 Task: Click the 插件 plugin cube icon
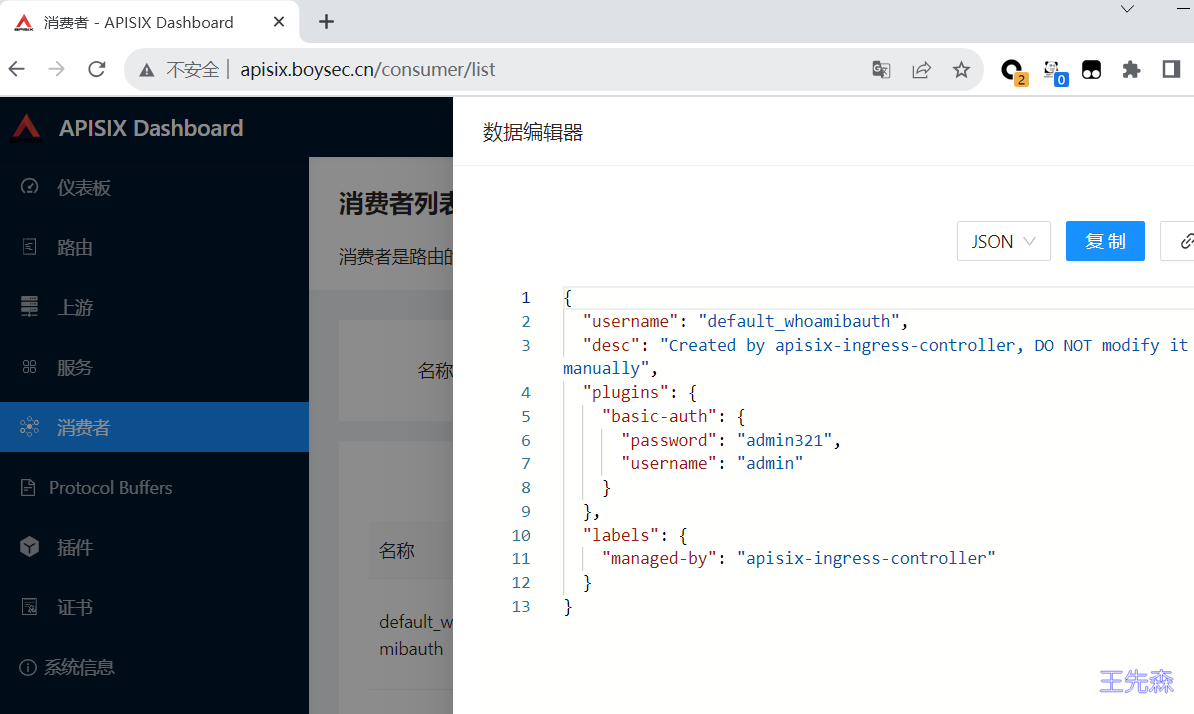click(x=30, y=547)
